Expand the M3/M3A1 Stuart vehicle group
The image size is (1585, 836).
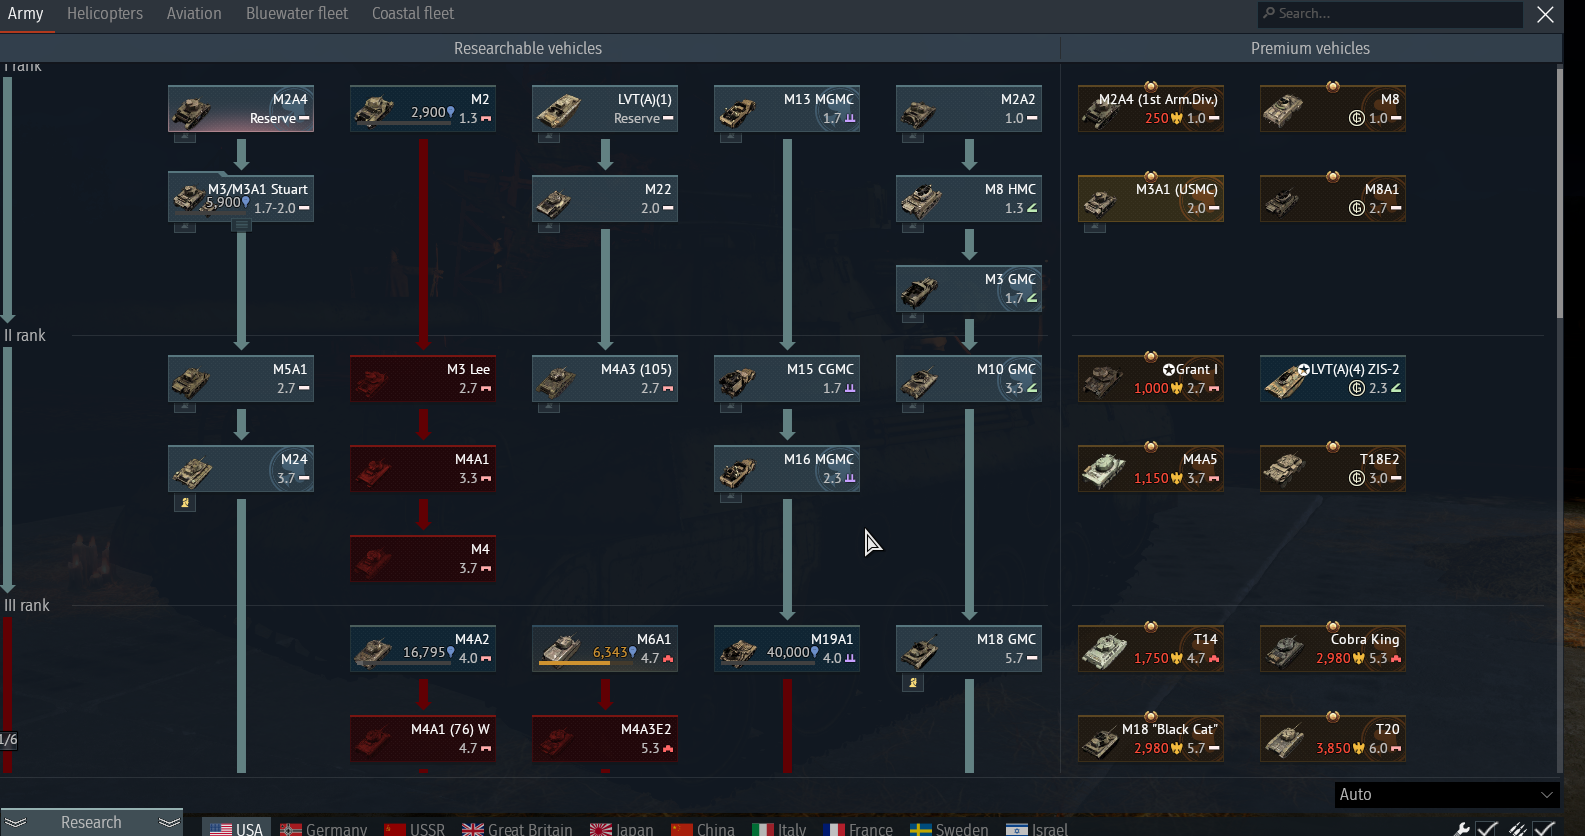(x=241, y=226)
